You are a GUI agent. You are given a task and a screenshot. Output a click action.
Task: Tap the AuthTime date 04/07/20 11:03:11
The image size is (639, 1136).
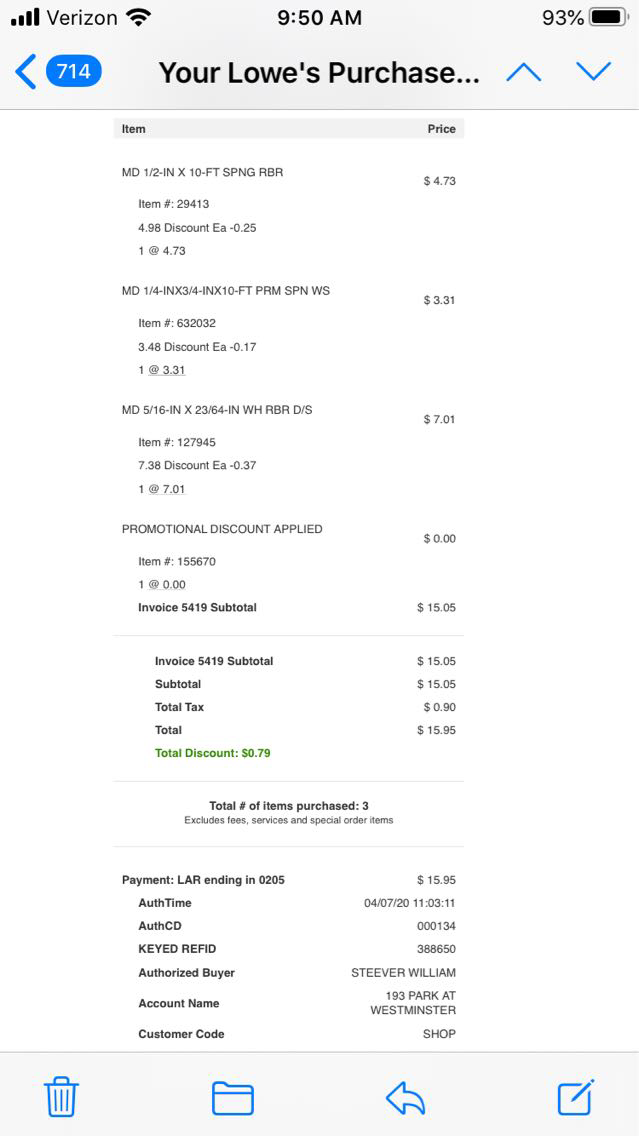tap(409, 903)
